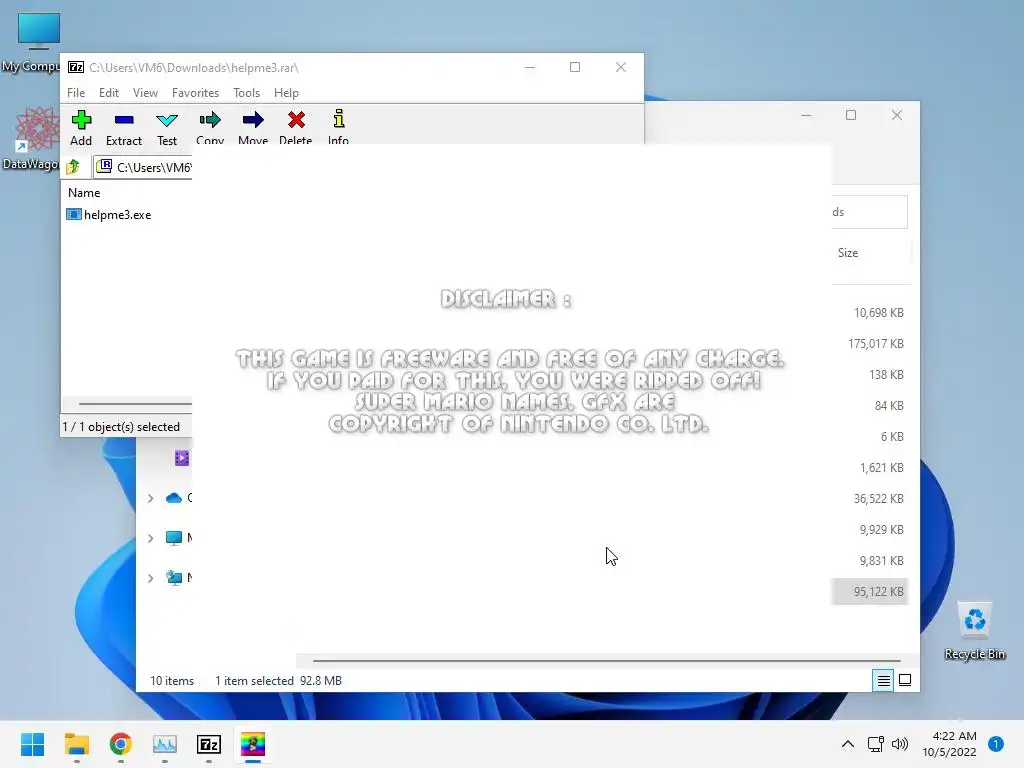
Task: Click the 7-Zip horizontal scrollbar
Action: click(135, 404)
